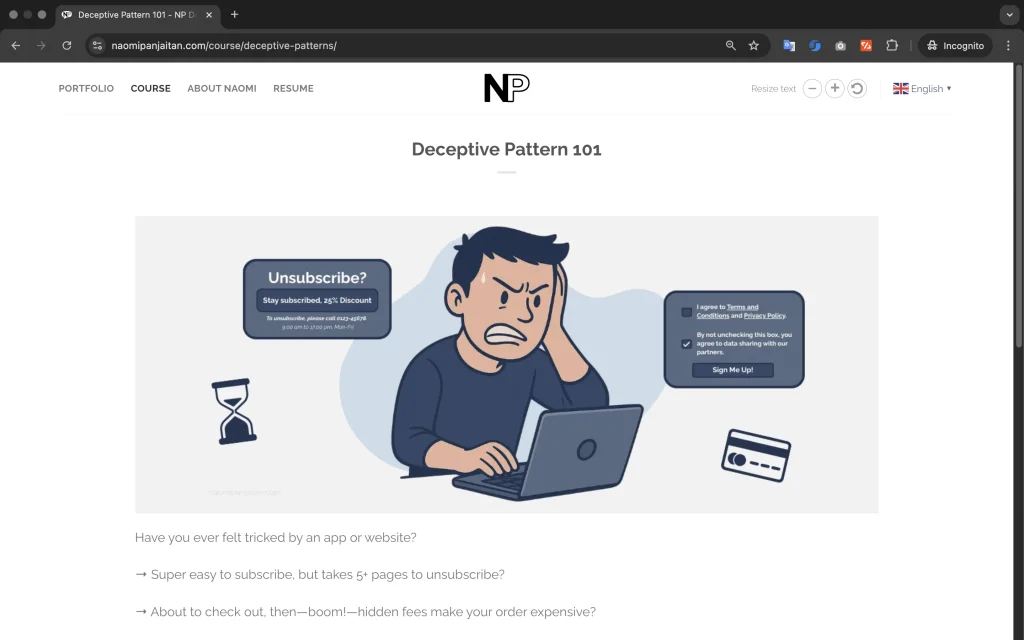
Task: Select the Course navigation link
Action: point(150,88)
